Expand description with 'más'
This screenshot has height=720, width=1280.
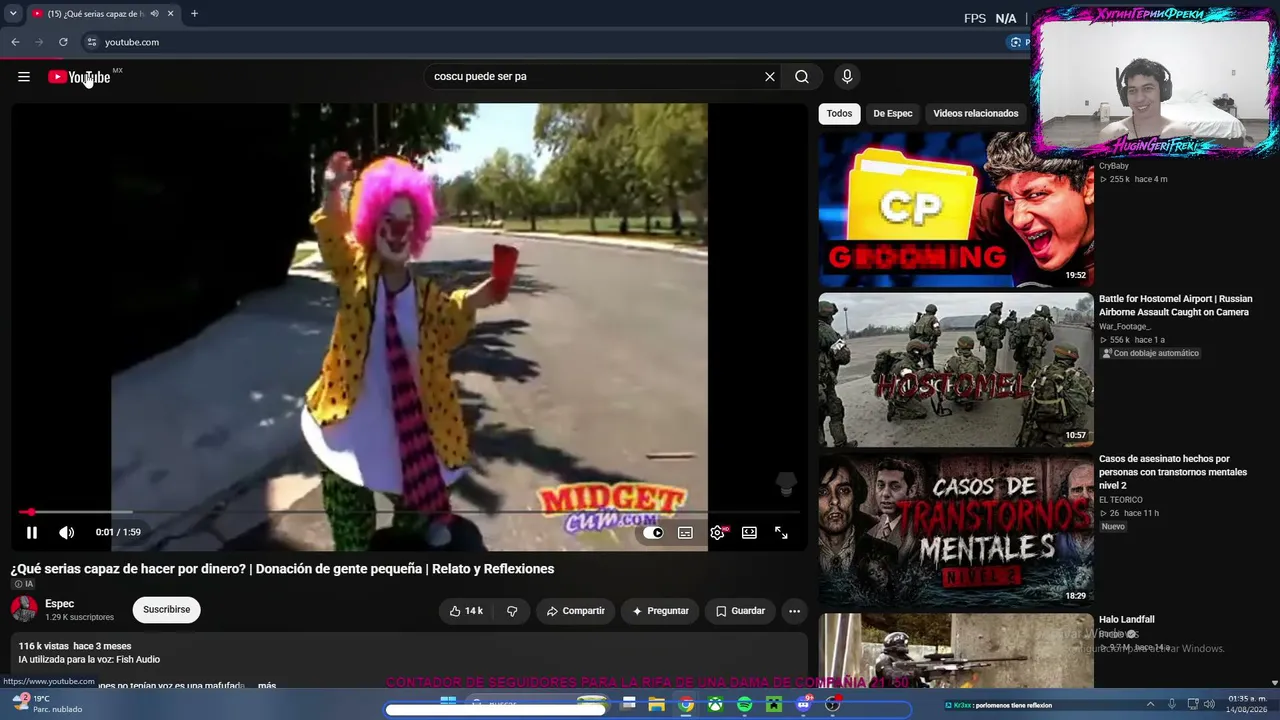coord(266,685)
